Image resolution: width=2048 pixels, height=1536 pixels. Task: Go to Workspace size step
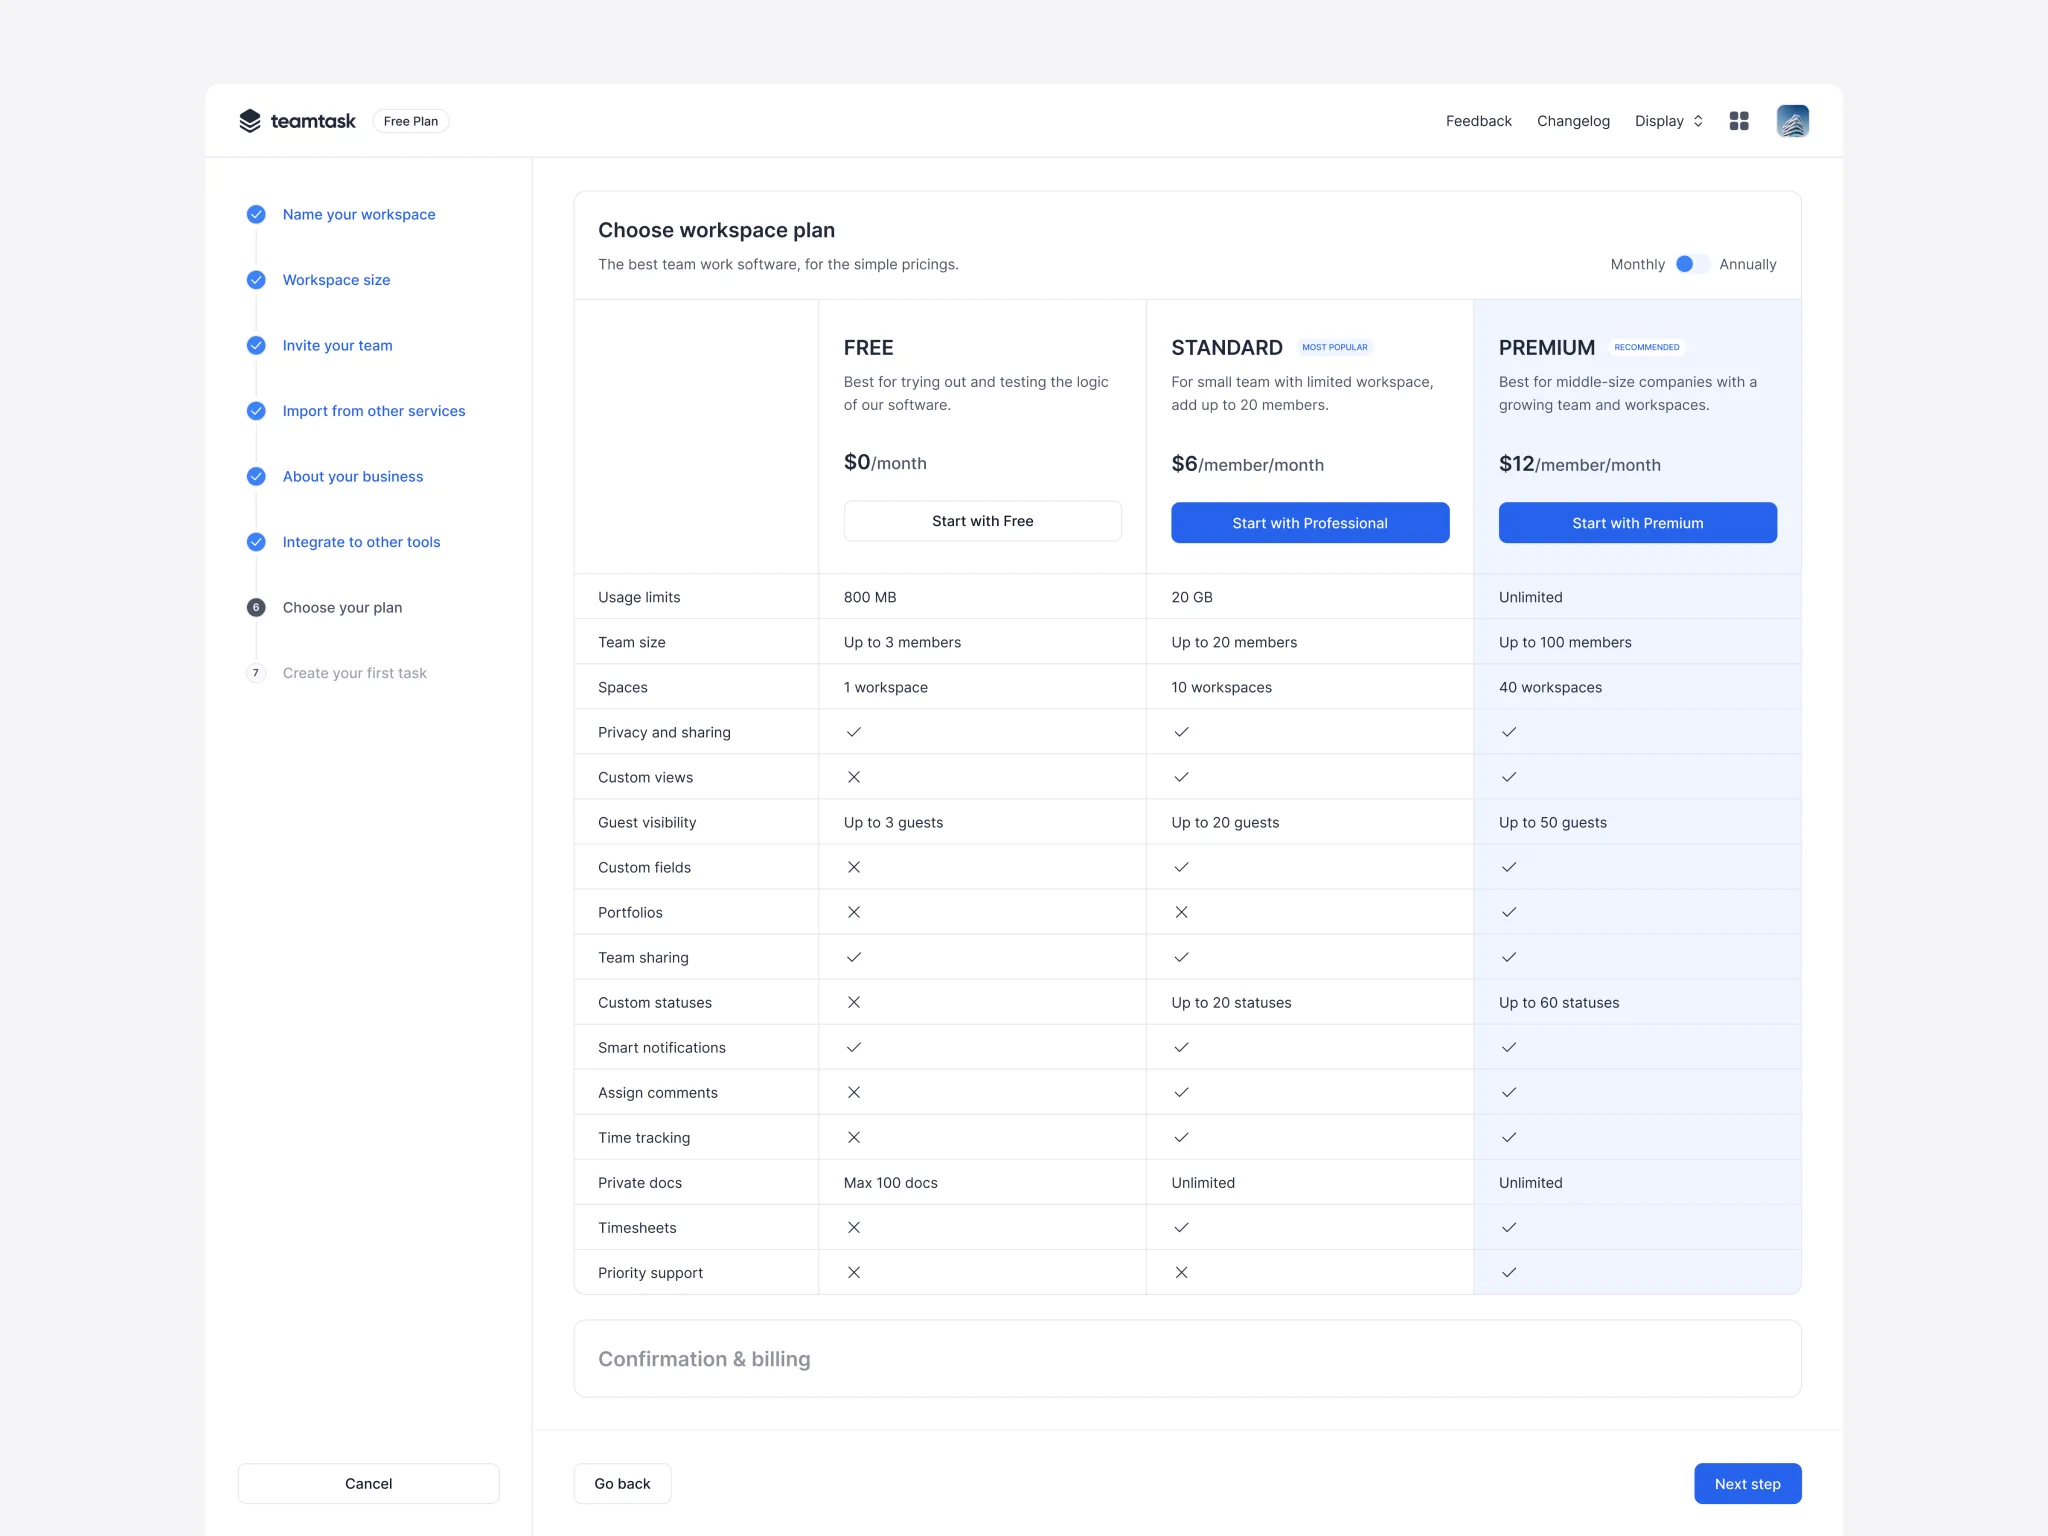click(x=336, y=280)
